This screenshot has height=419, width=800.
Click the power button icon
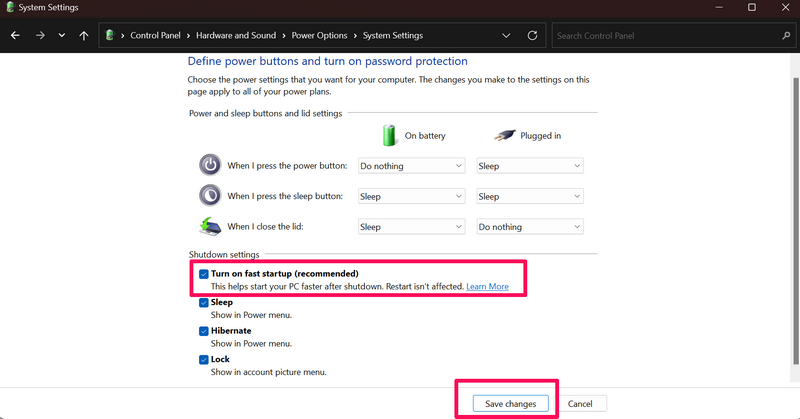click(x=210, y=165)
